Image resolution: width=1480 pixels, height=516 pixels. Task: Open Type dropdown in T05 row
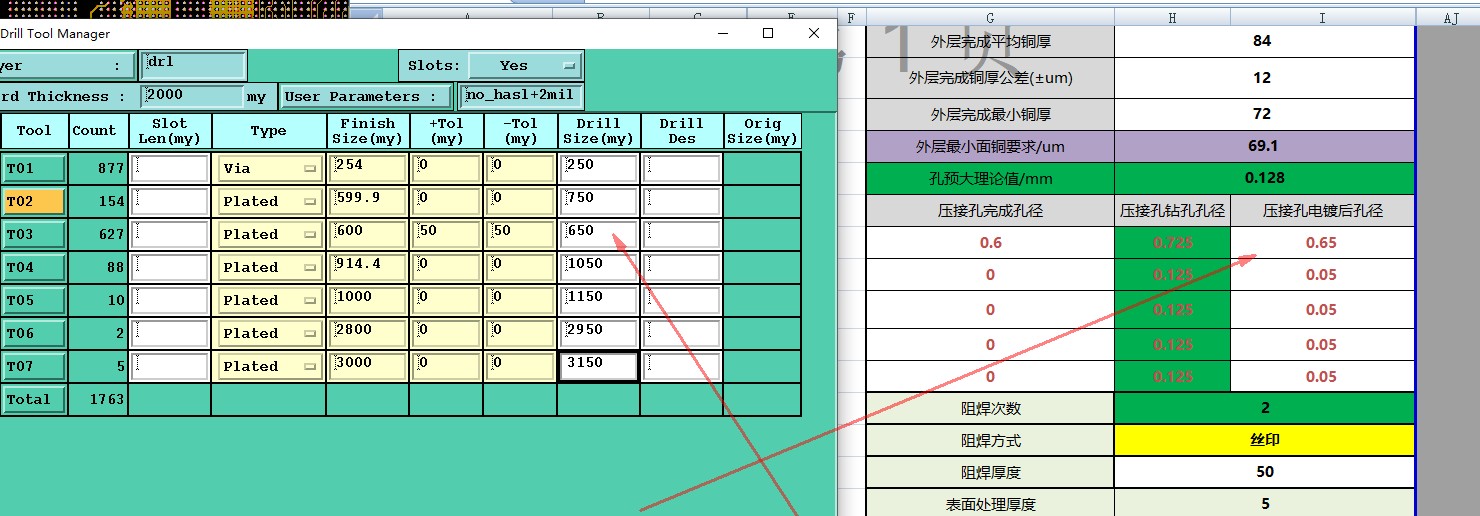pos(269,300)
